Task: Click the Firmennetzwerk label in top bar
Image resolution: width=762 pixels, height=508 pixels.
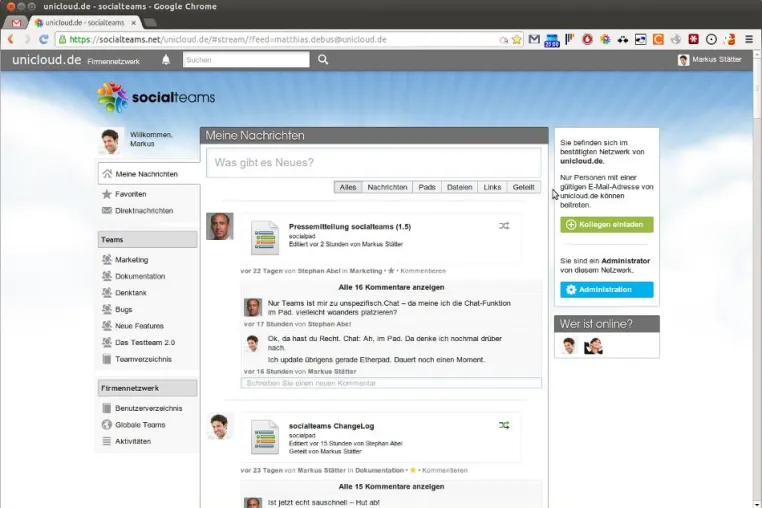Action: click(113, 61)
